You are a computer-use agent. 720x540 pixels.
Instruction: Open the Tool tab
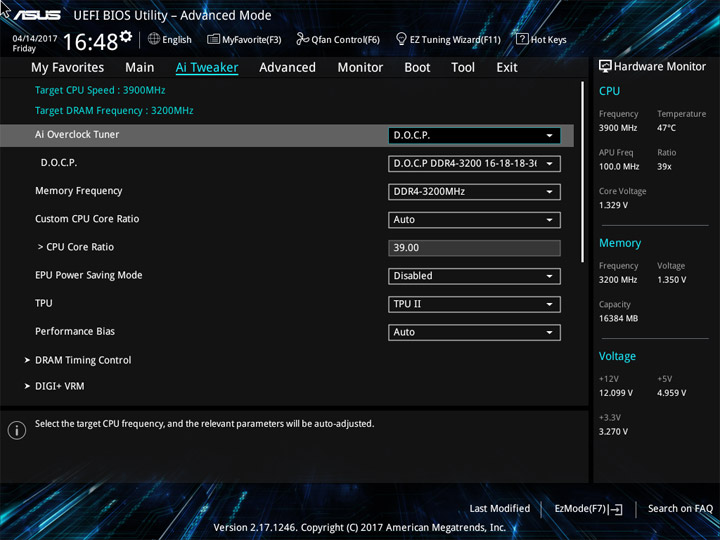pyautogui.click(x=463, y=68)
